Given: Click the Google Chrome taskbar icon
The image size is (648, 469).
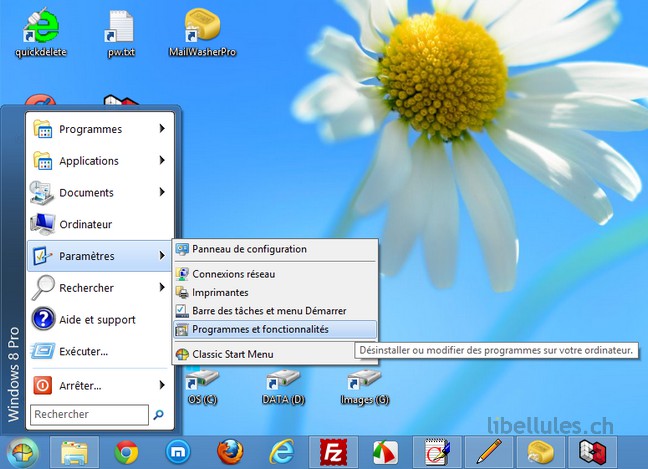Looking at the screenshot, I should coord(126,453).
